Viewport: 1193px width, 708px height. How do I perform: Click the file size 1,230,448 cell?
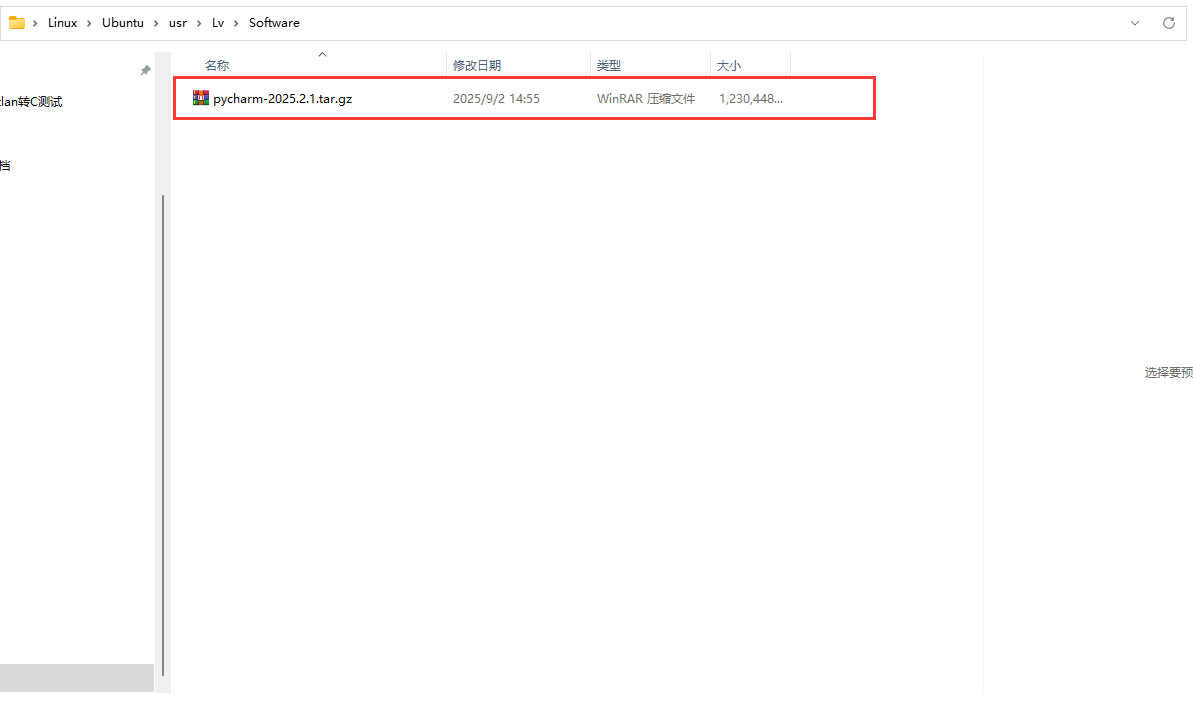coord(751,99)
